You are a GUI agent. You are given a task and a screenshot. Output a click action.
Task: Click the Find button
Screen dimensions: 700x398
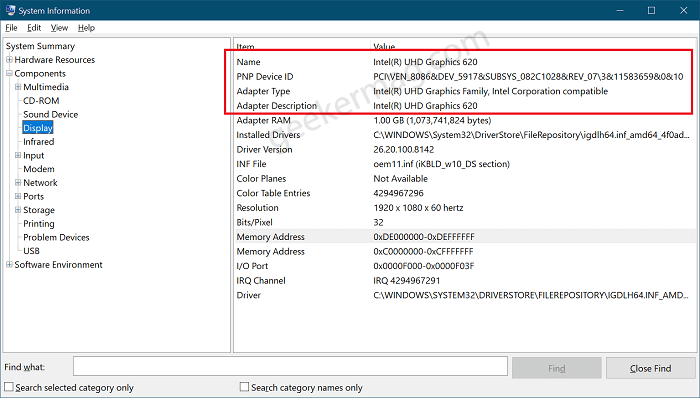pyautogui.click(x=557, y=368)
